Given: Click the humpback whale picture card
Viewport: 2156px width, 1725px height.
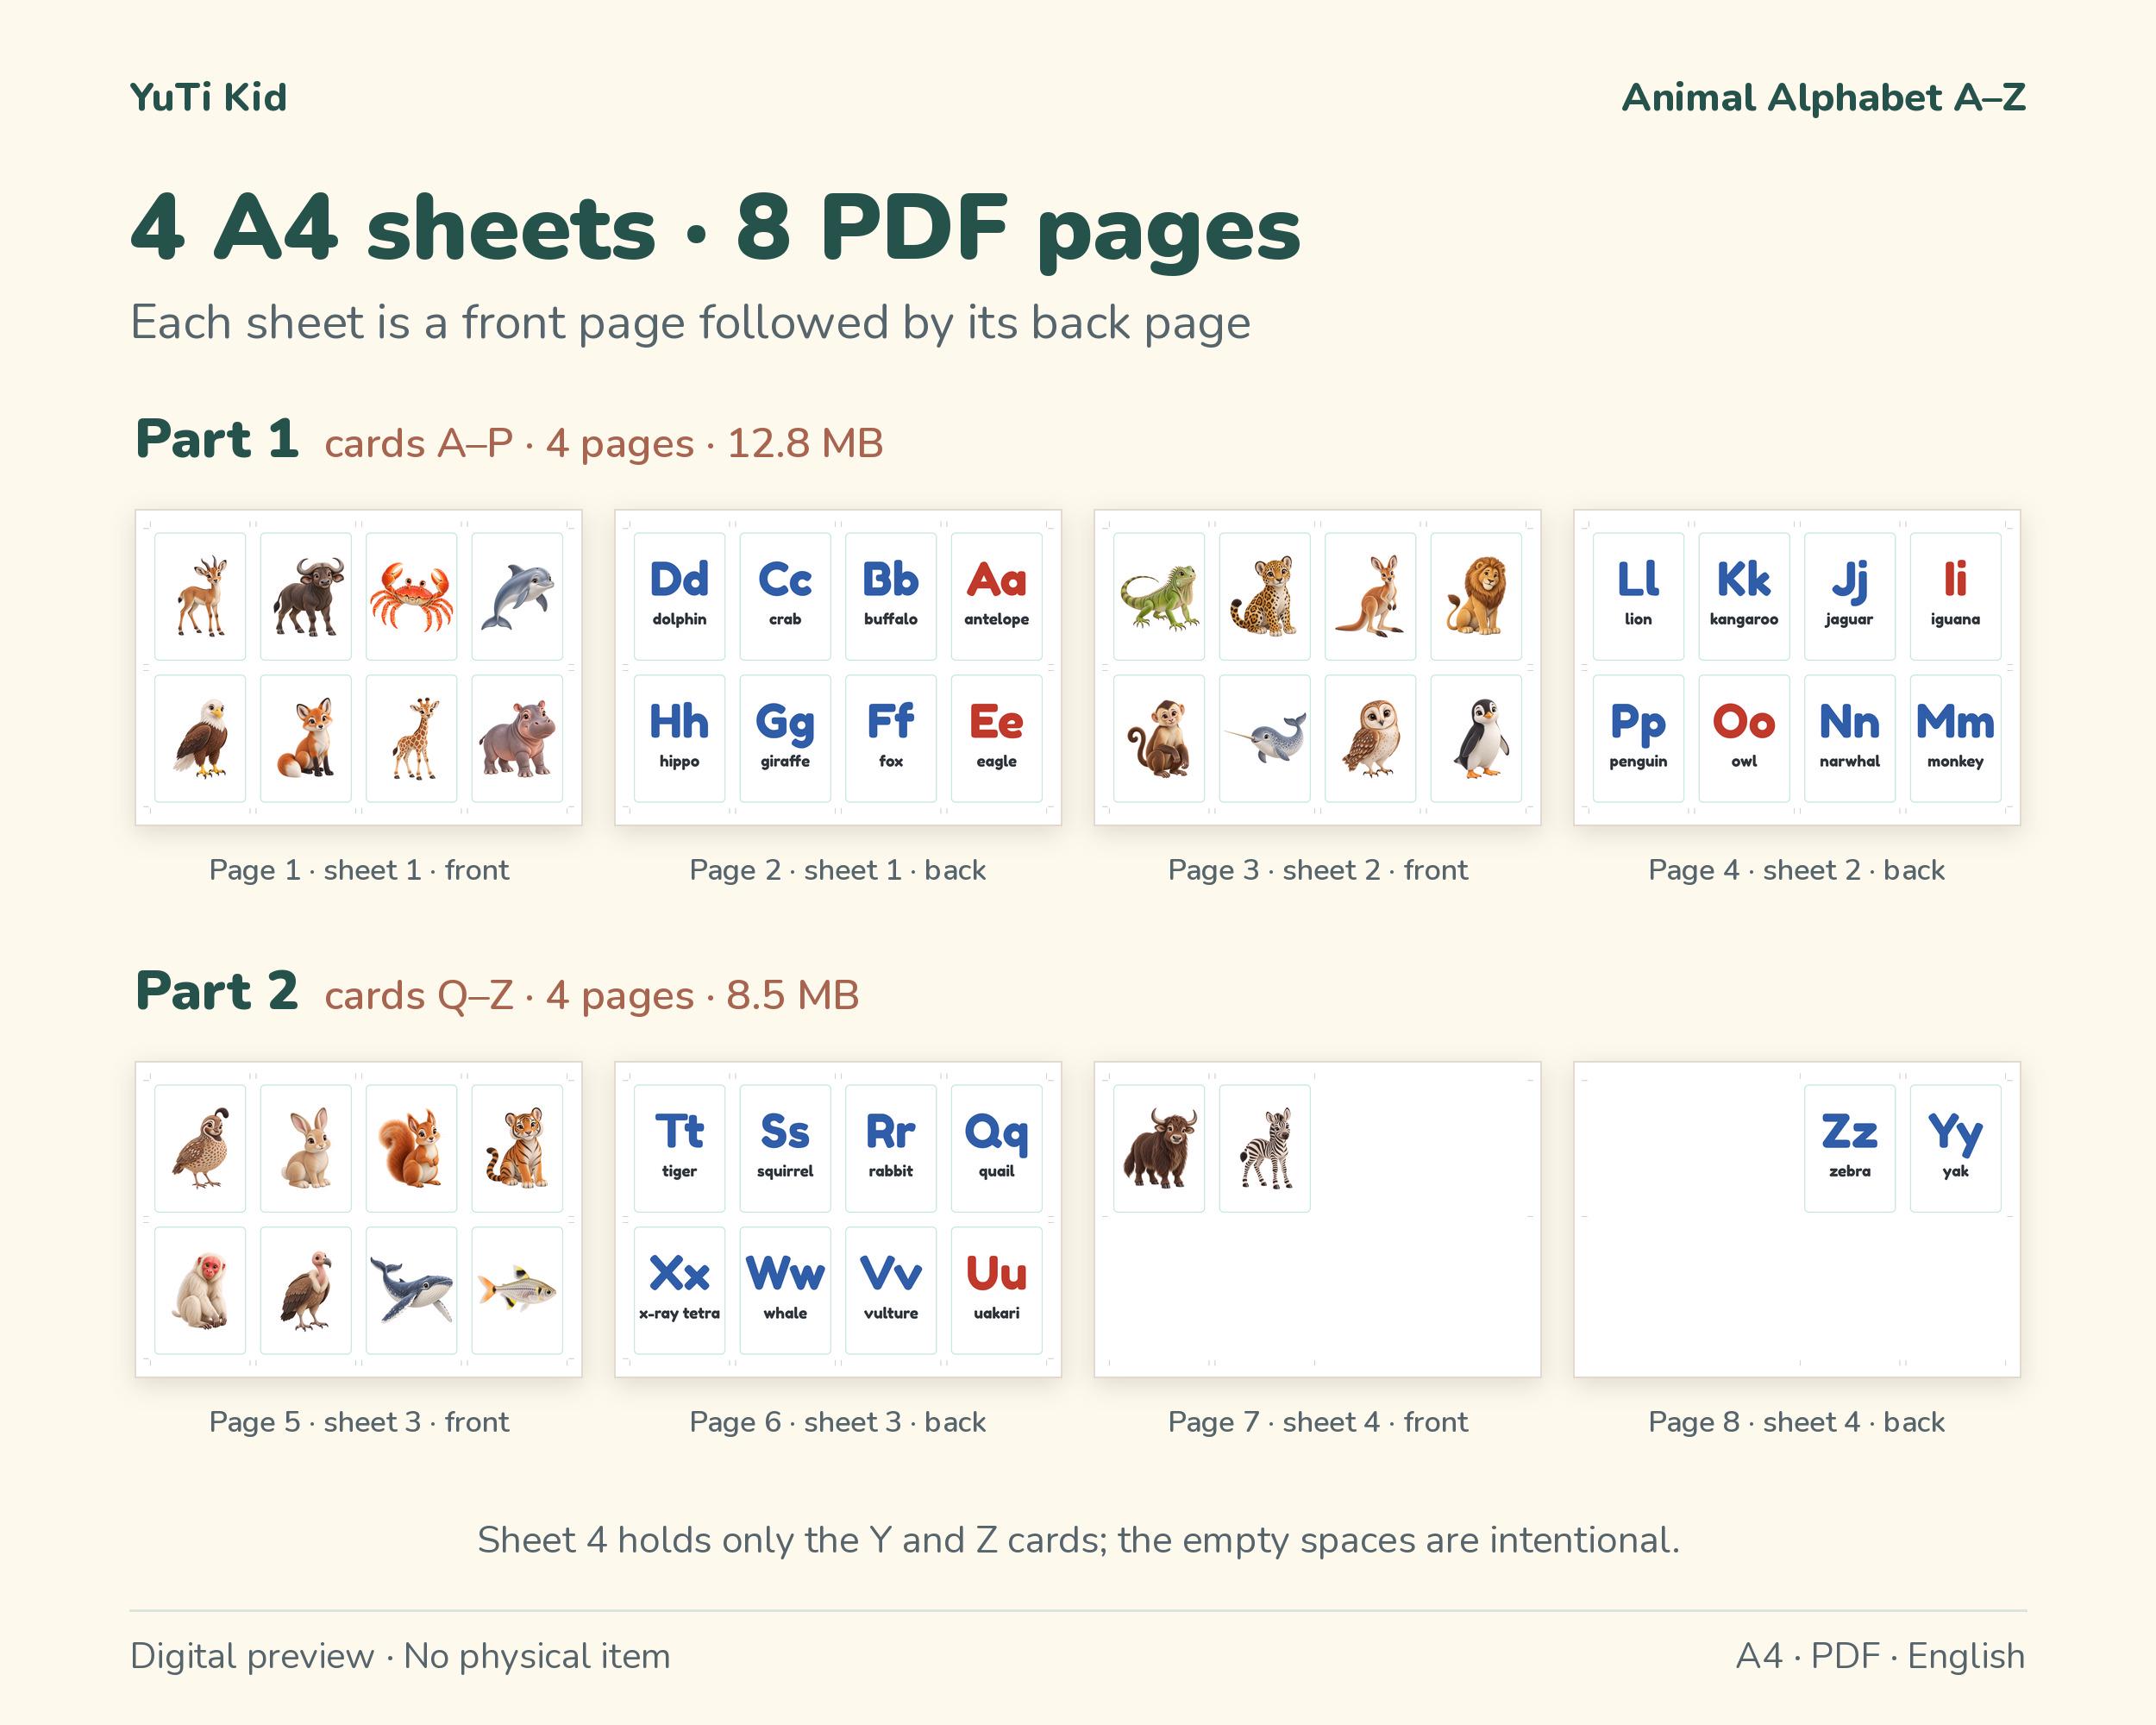Looking at the screenshot, I should tap(411, 1290).
